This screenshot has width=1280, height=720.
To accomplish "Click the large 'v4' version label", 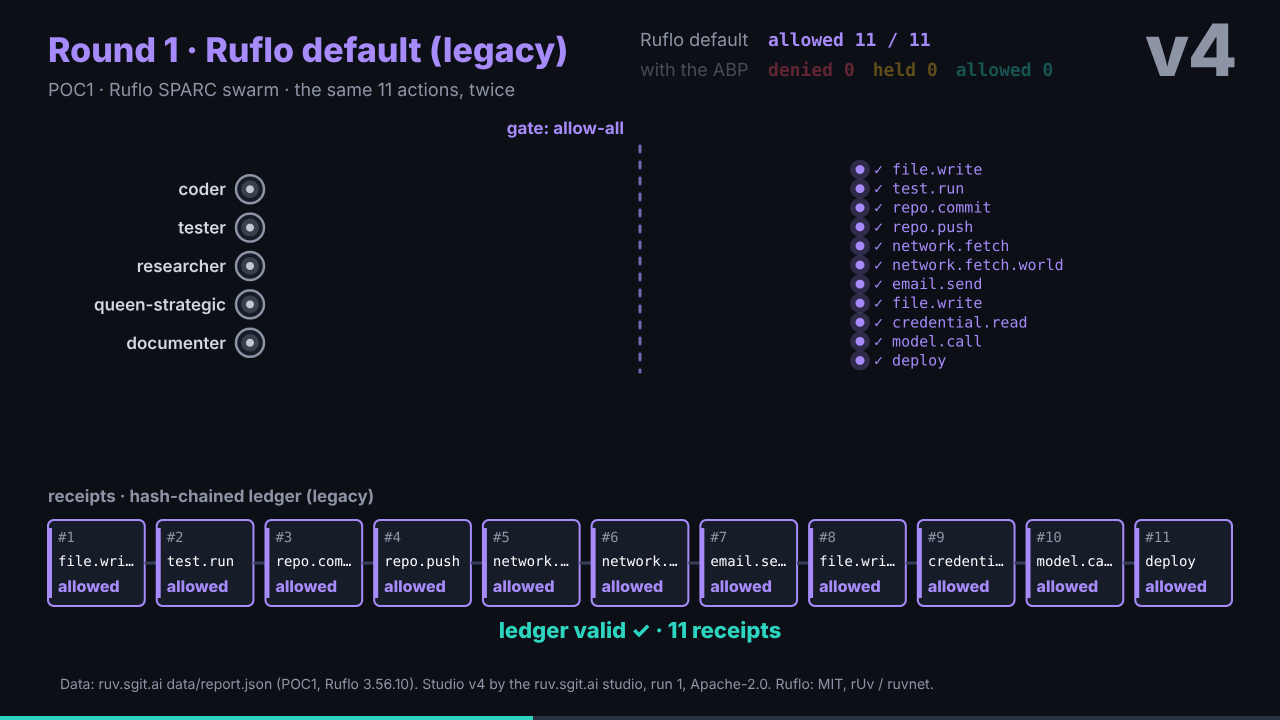I will 1190,52.
